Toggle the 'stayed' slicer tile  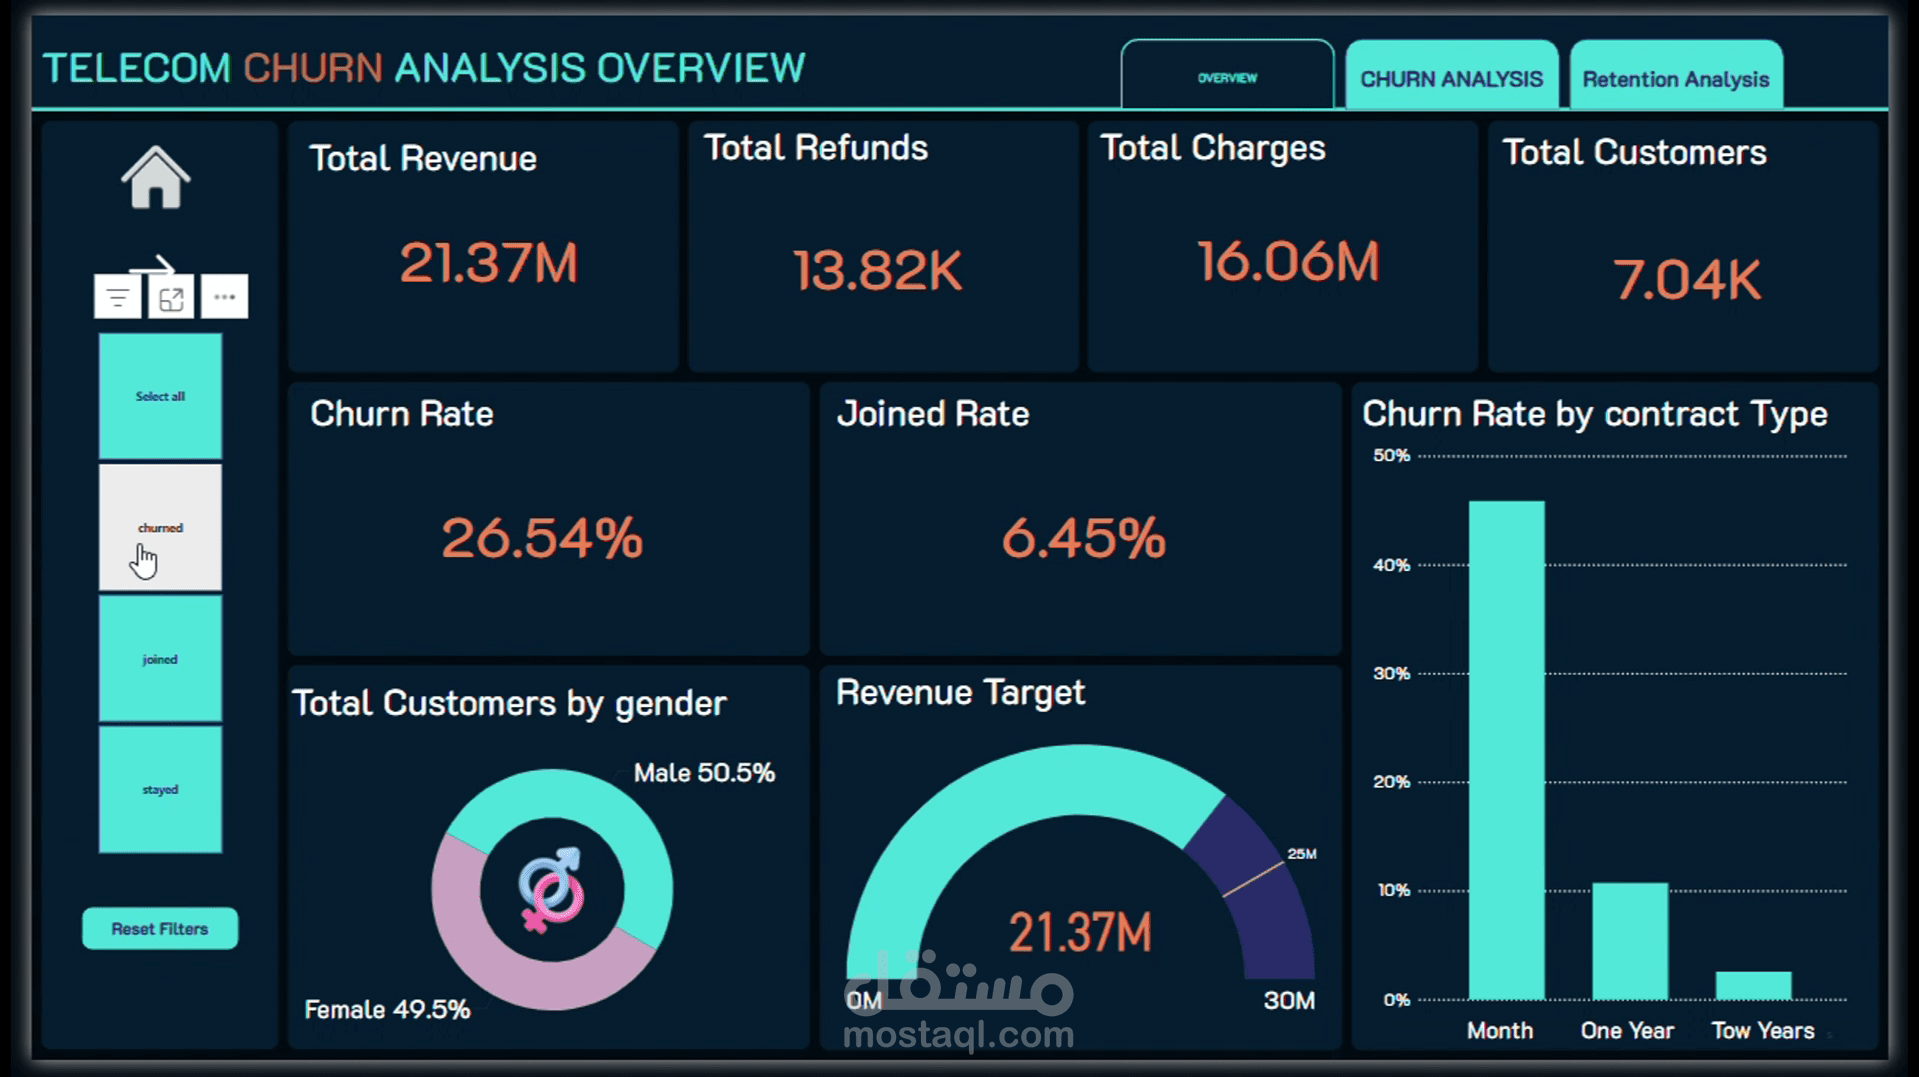pyautogui.click(x=160, y=789)
